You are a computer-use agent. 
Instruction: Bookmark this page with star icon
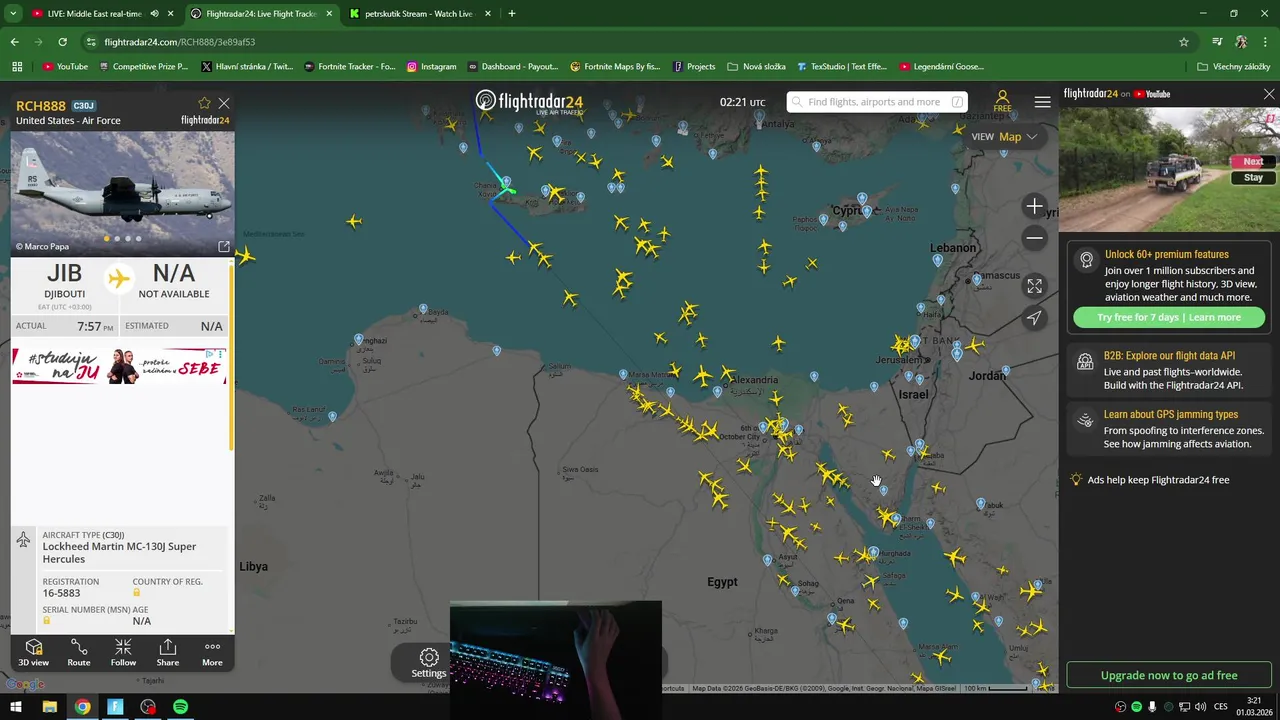tap(1184, 42)
